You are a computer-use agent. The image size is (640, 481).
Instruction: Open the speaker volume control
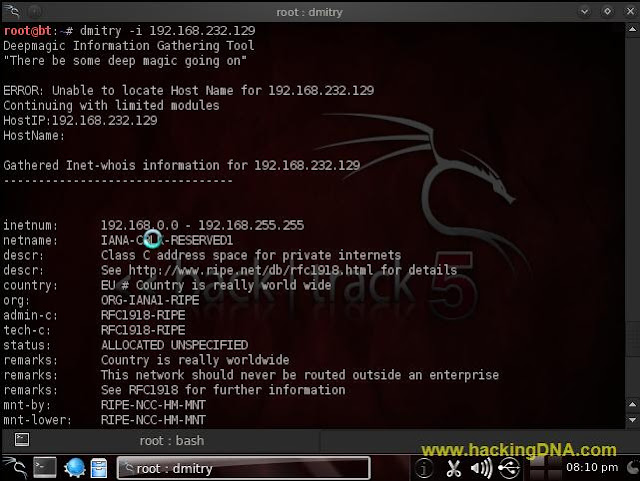482,468
